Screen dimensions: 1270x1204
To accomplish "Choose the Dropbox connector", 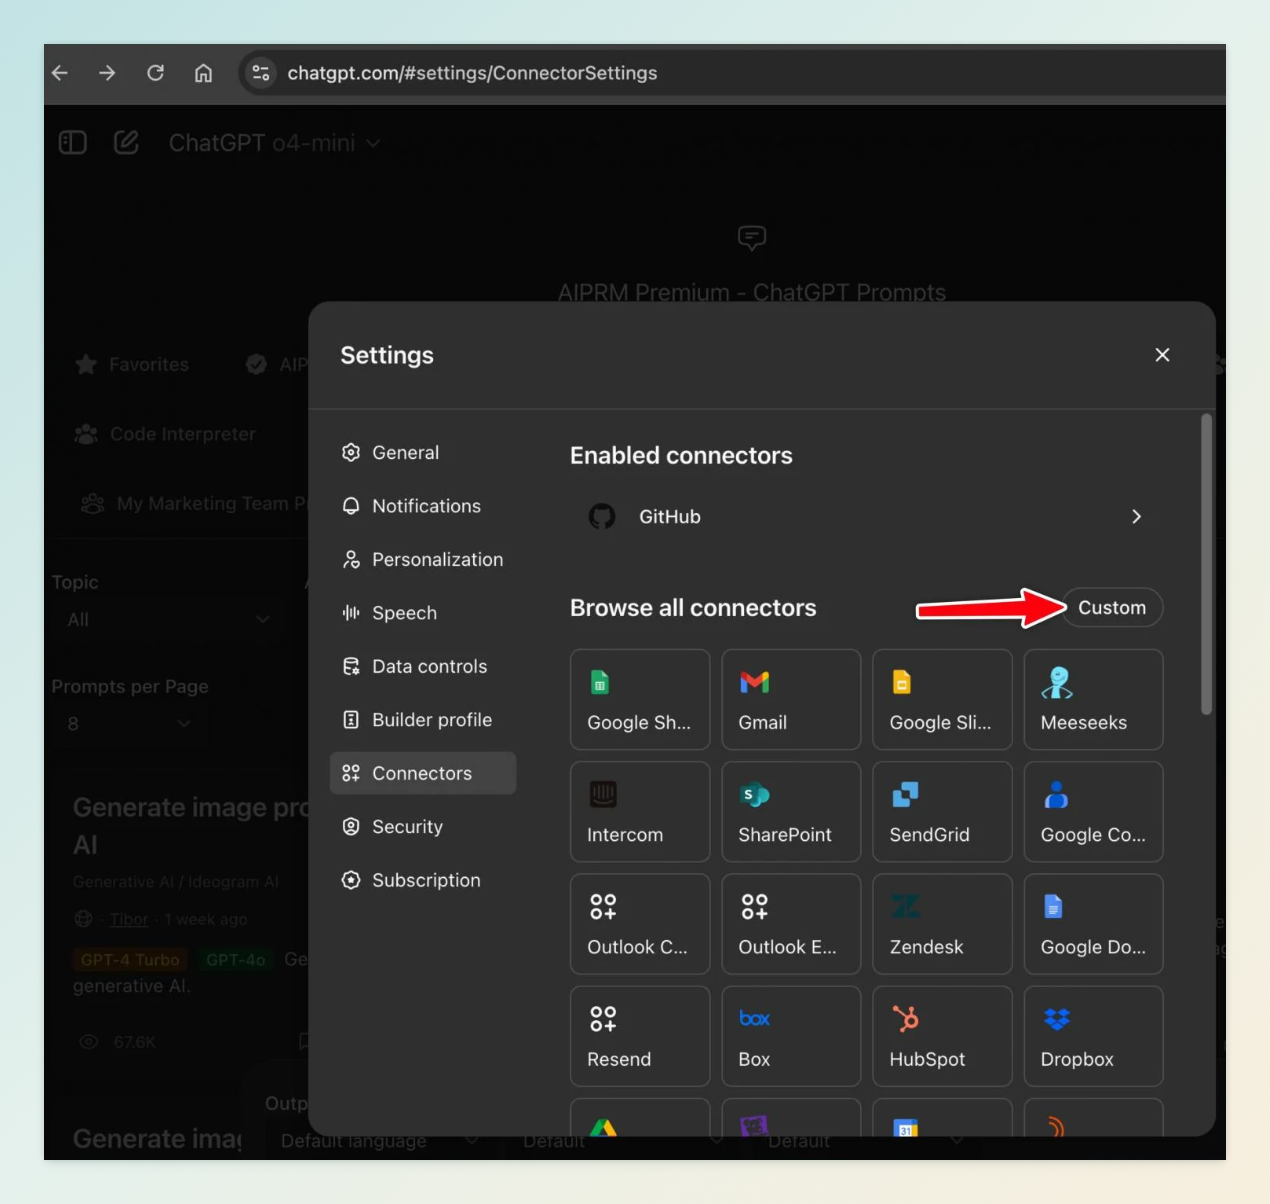I will pyautogui.click(x=1093, y=1036).
